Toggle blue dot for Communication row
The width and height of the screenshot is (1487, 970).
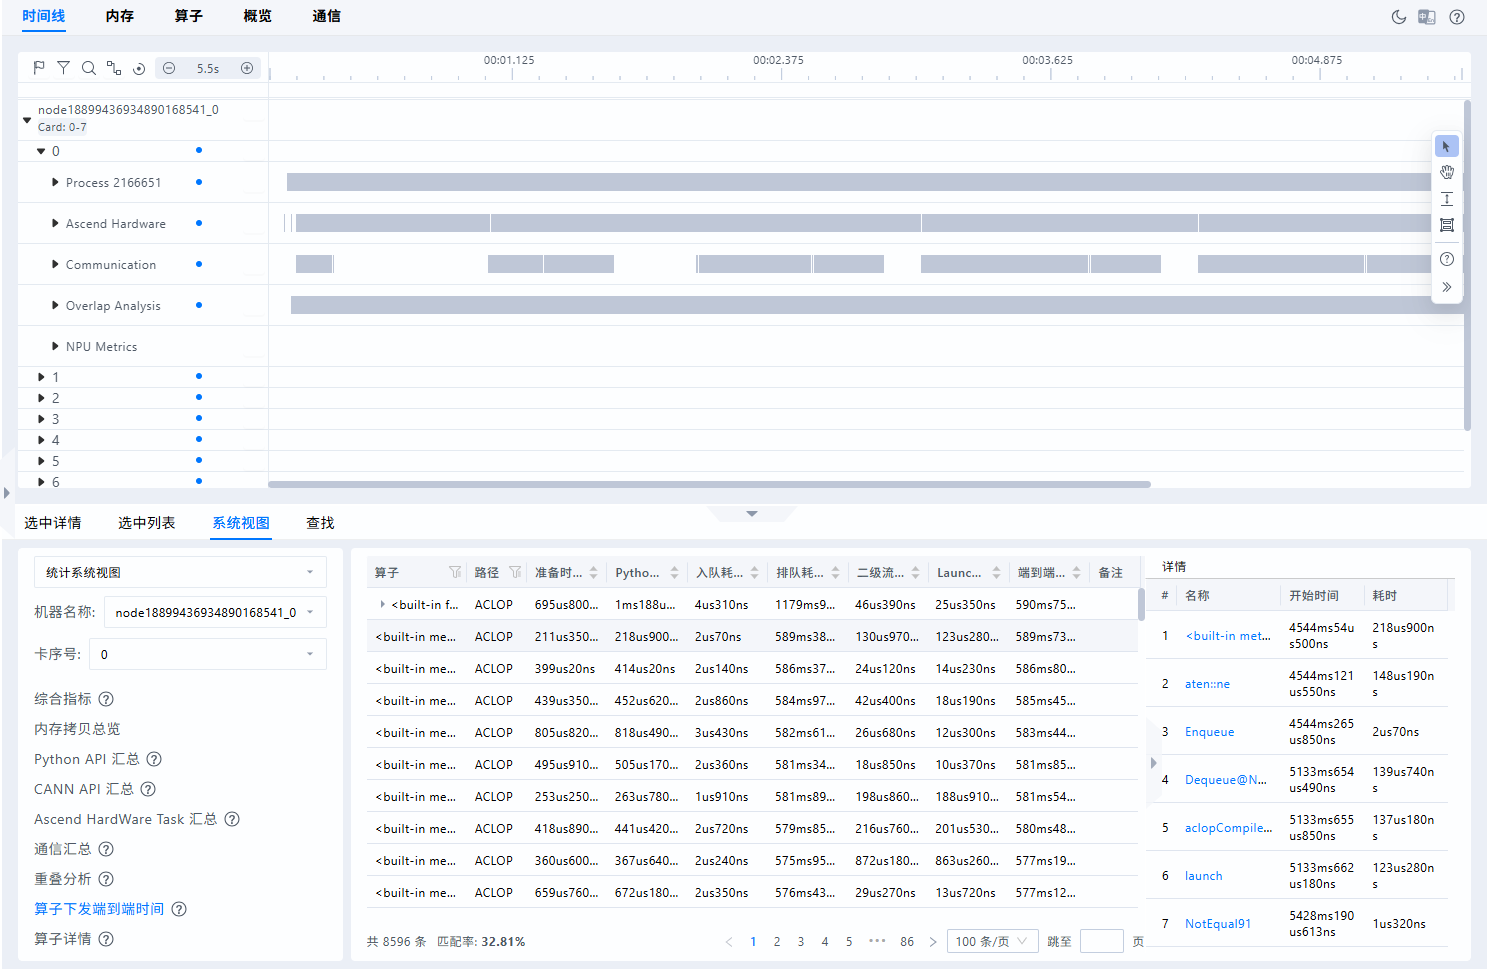199,264
